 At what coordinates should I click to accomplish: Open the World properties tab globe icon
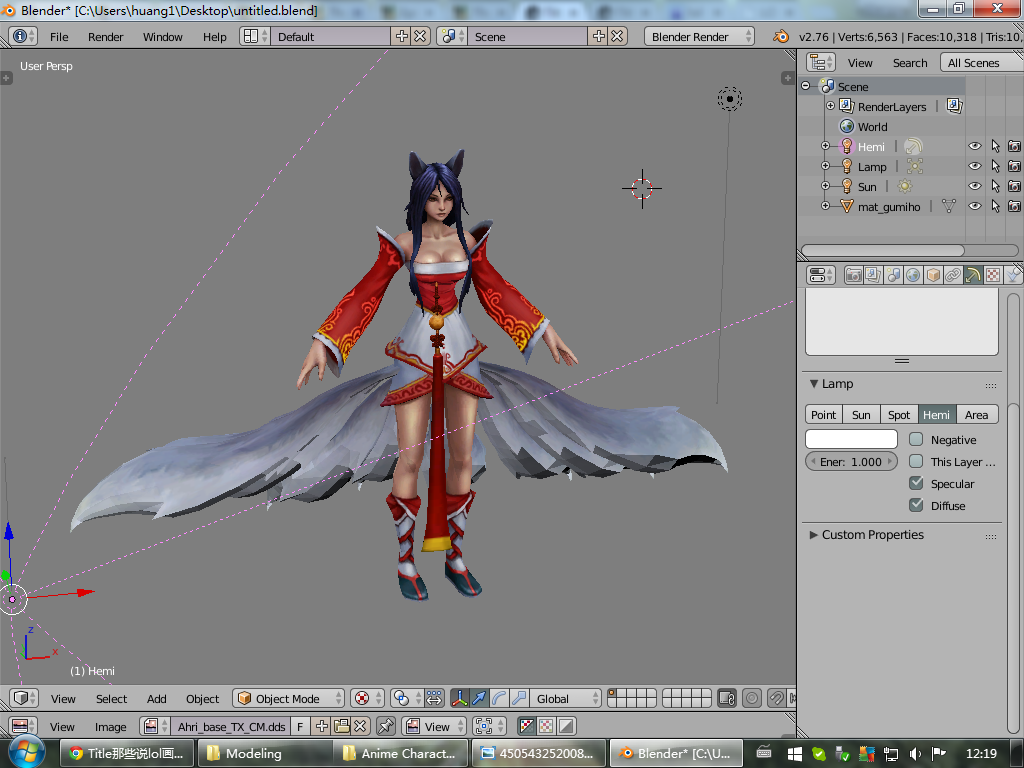click(x=913, y=275)
